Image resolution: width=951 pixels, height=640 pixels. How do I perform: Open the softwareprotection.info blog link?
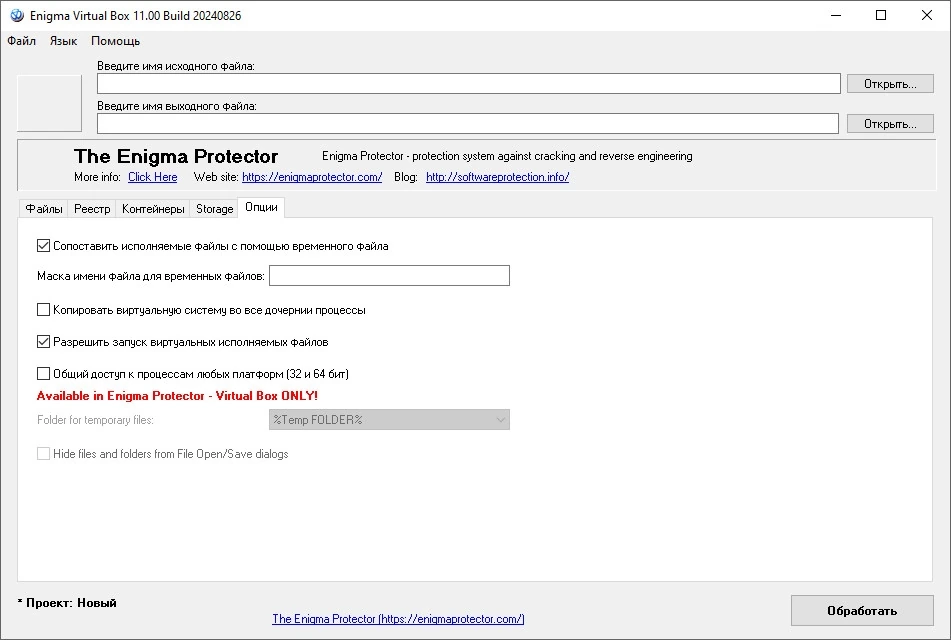(x=497, y=177)
